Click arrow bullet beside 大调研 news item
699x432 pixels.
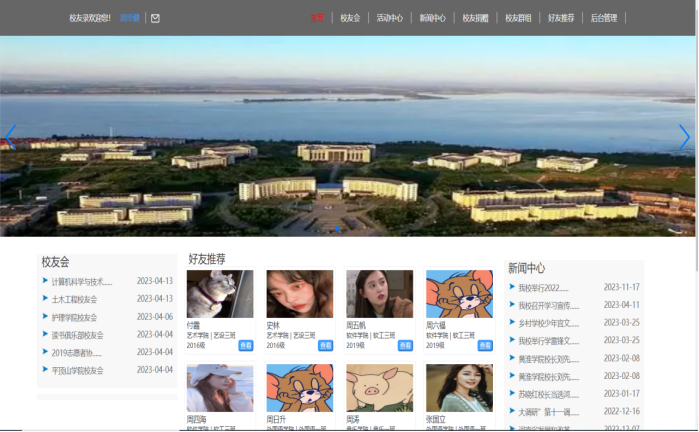pos(512,411)
